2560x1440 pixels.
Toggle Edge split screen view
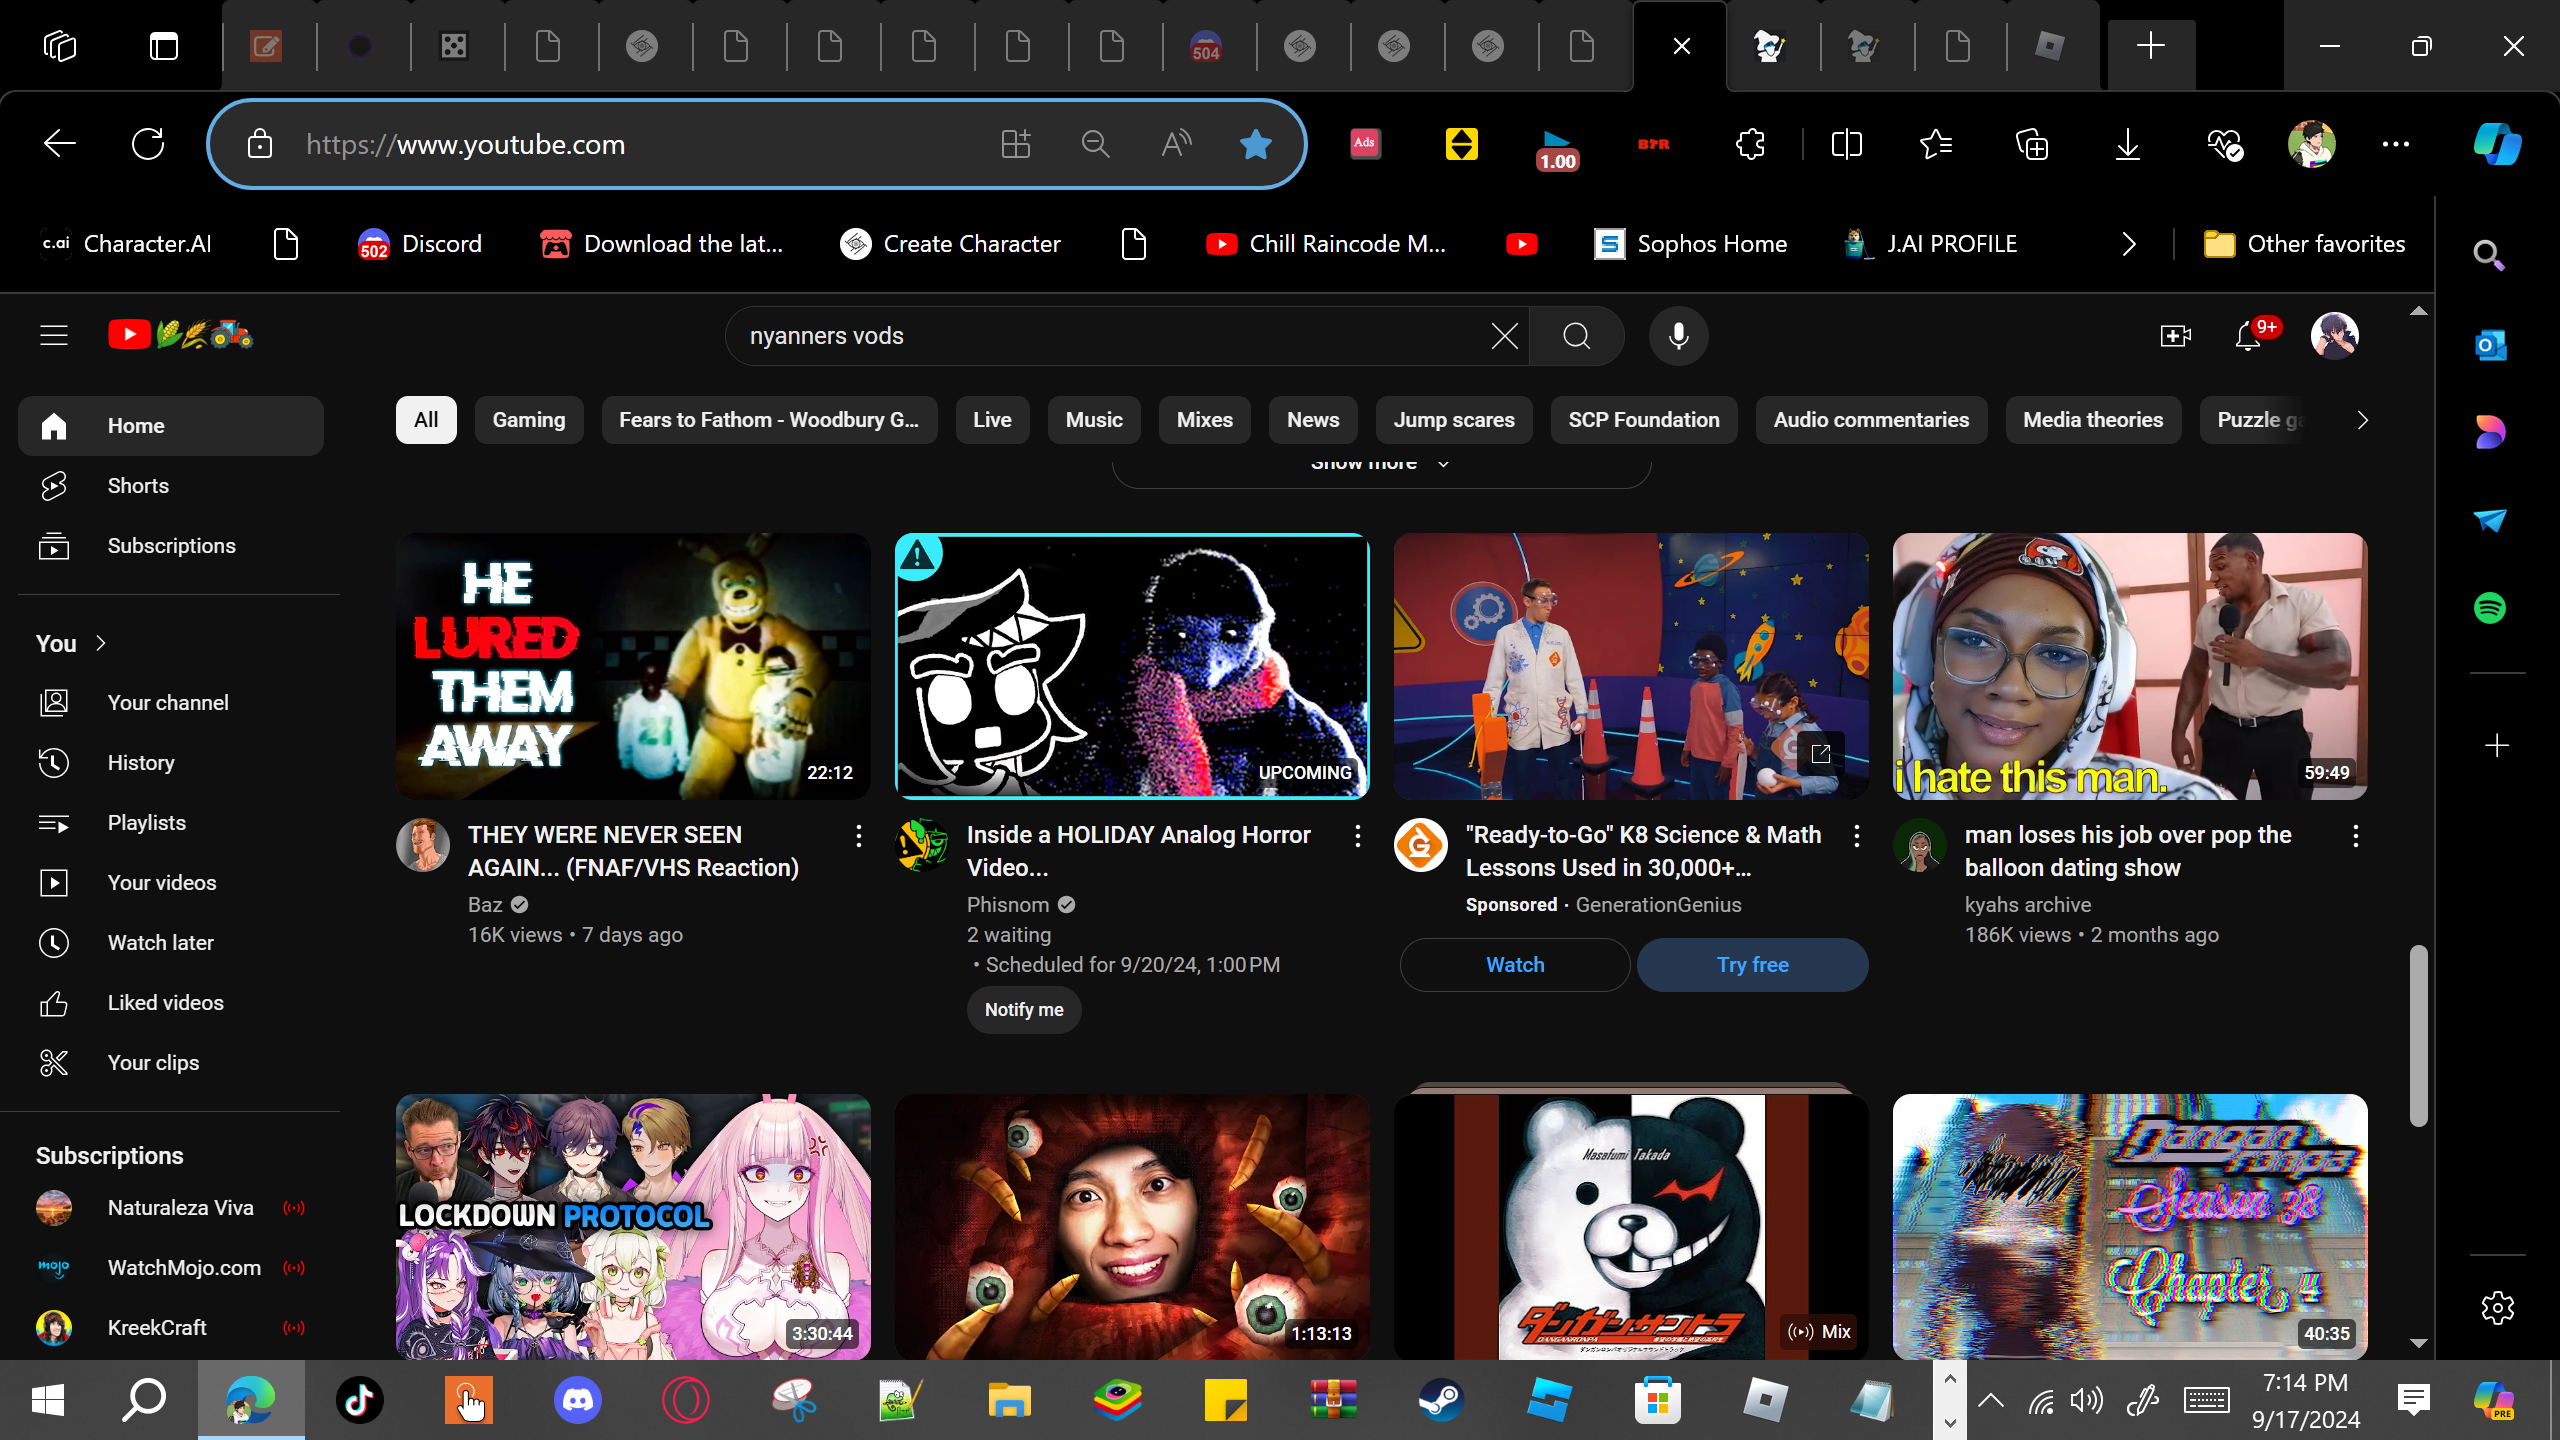(1846, 145)
